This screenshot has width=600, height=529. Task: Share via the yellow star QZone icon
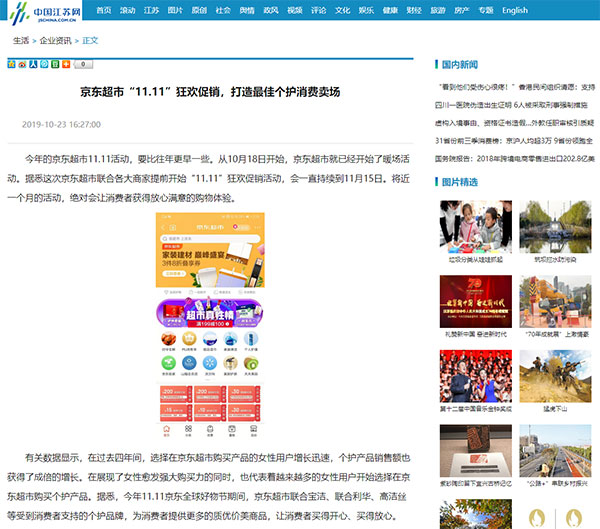point(11,64)
